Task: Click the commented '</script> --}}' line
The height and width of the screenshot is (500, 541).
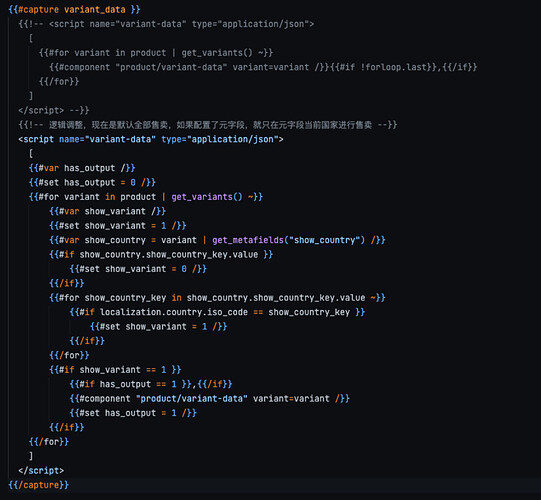Action: pos(54,110)
